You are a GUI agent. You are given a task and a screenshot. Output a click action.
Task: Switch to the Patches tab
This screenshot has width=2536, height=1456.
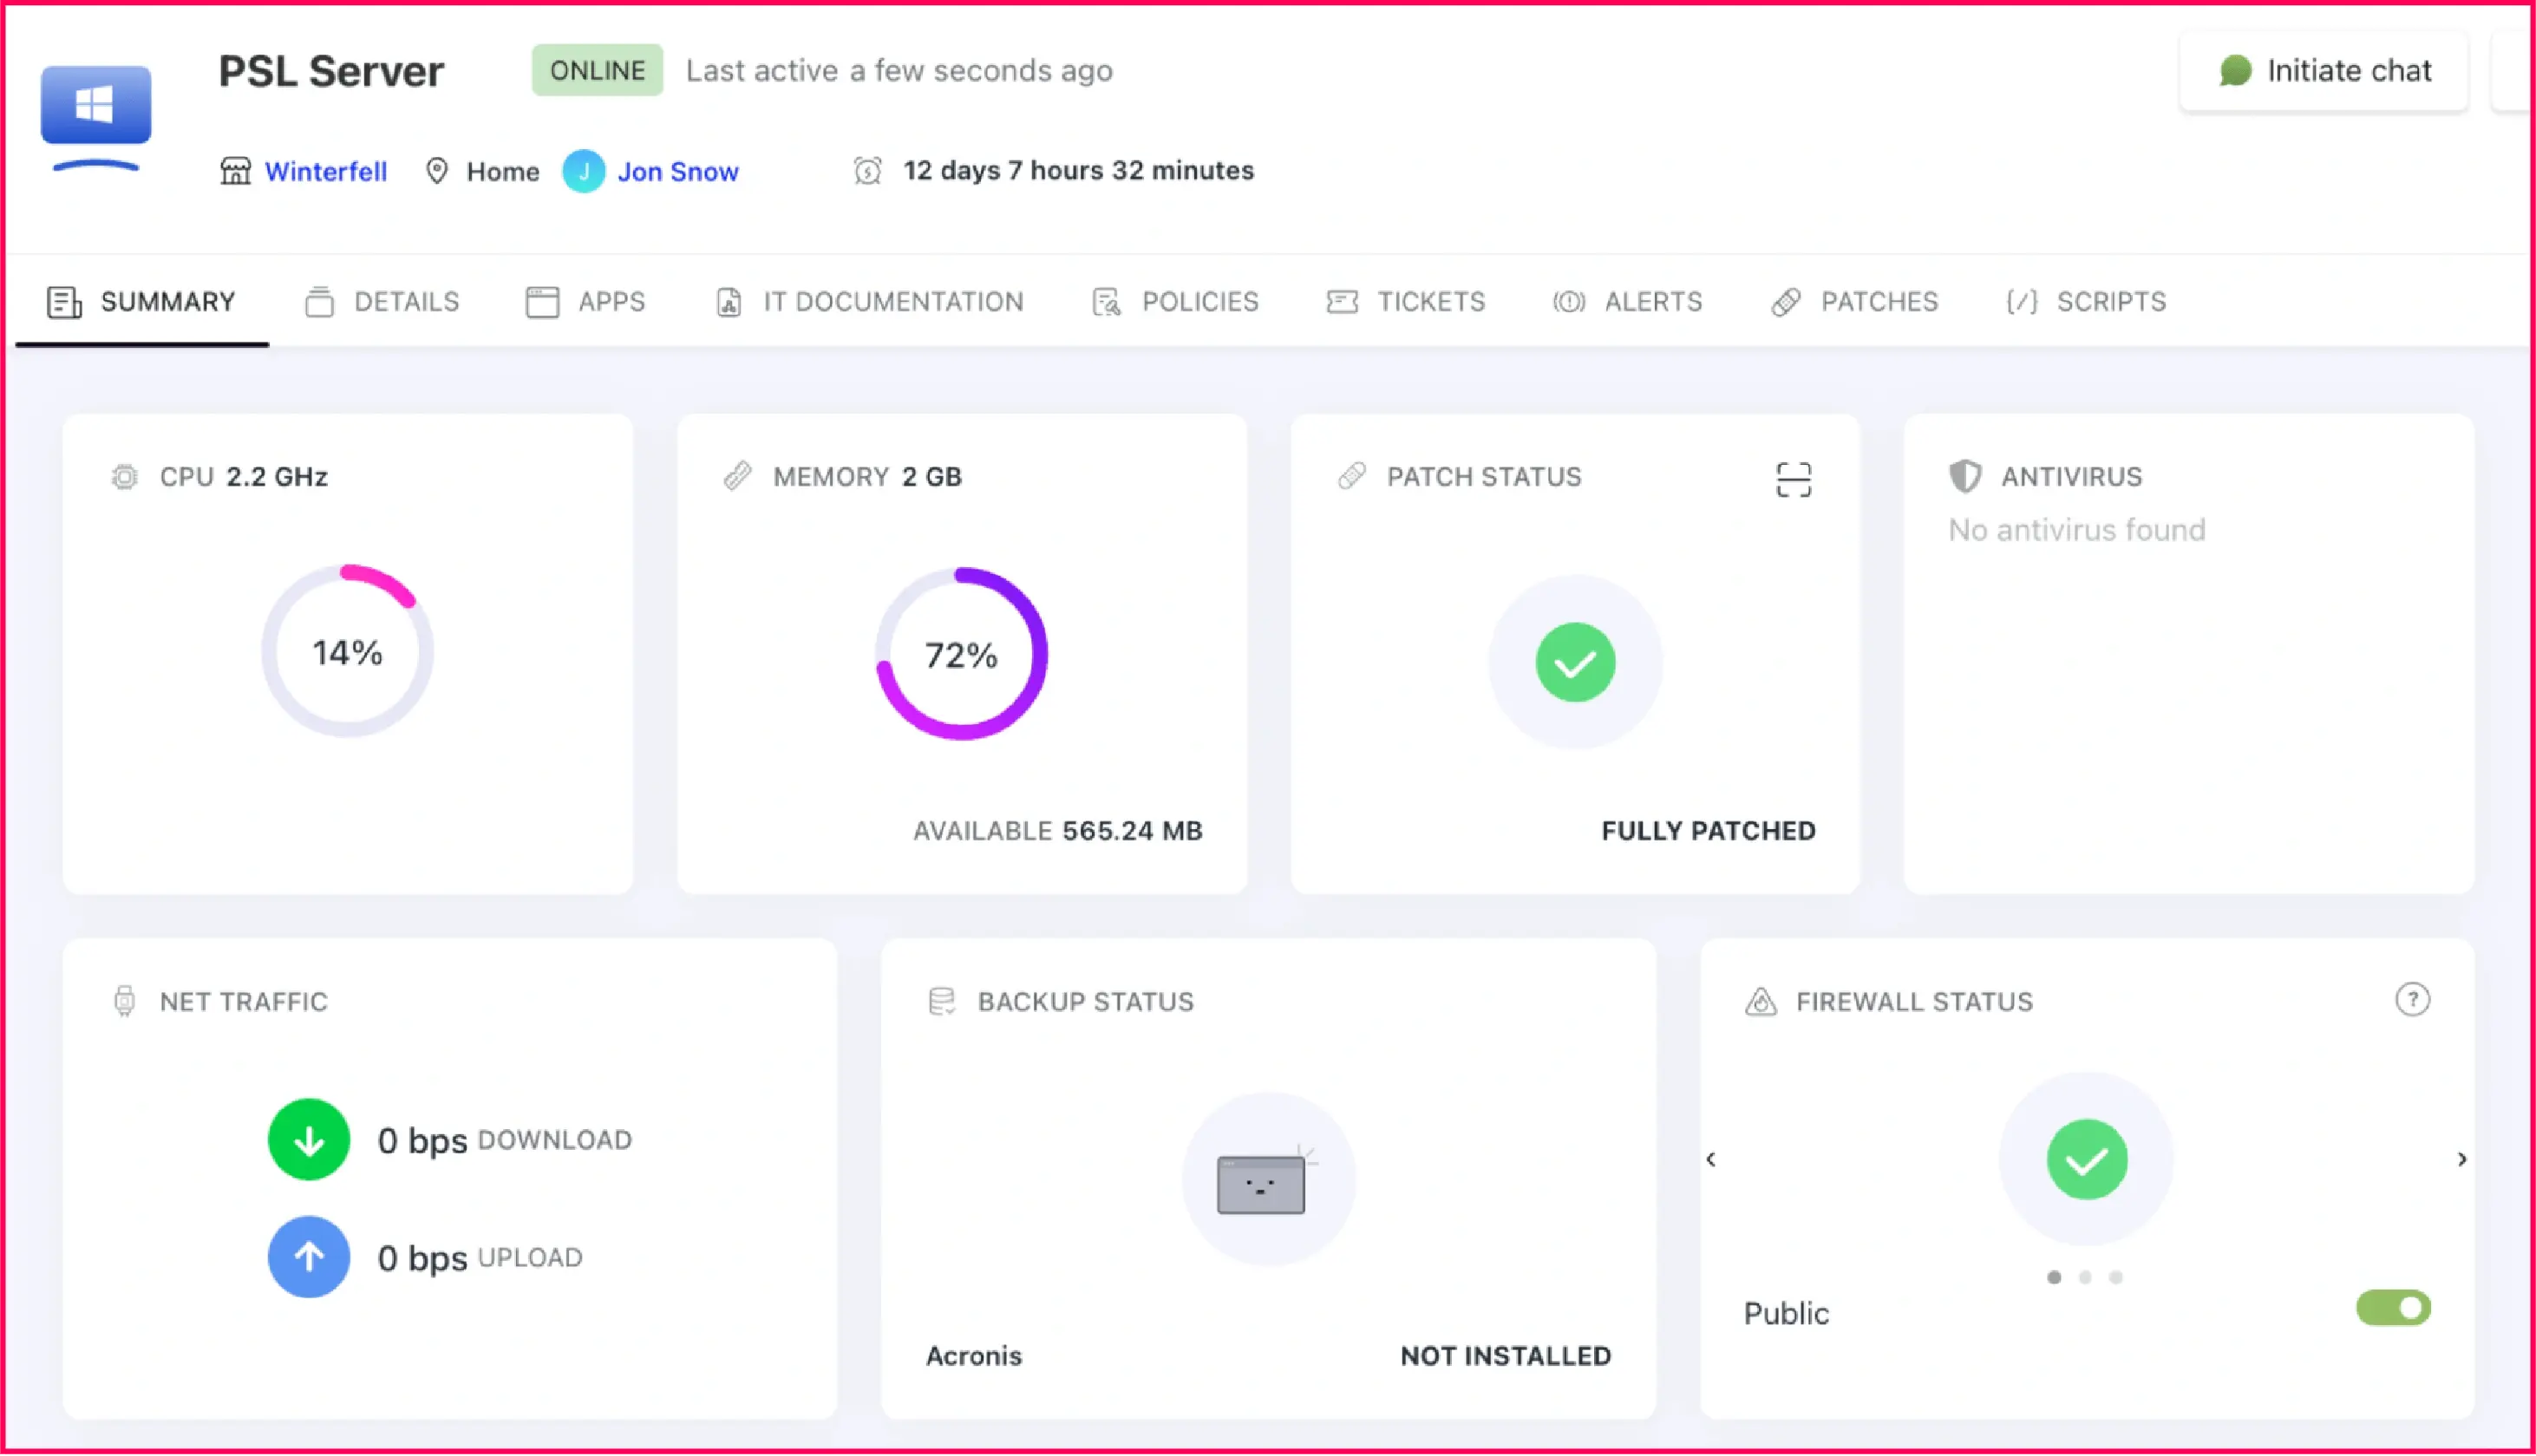coord(1879,301)
